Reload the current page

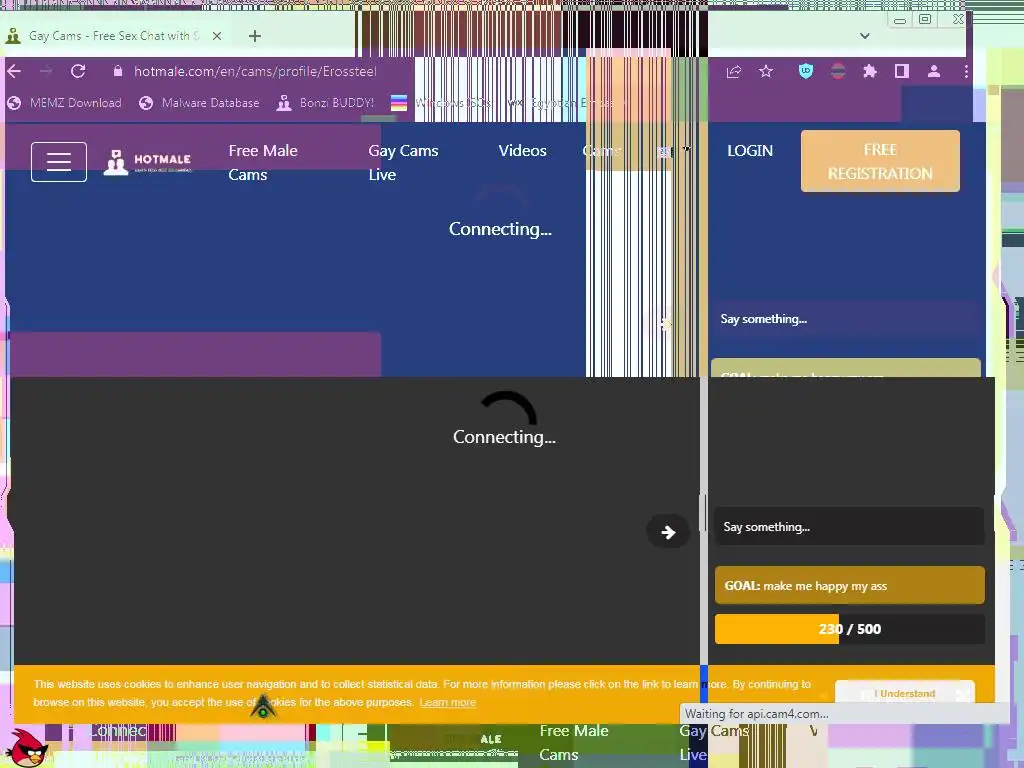point(78,71)
